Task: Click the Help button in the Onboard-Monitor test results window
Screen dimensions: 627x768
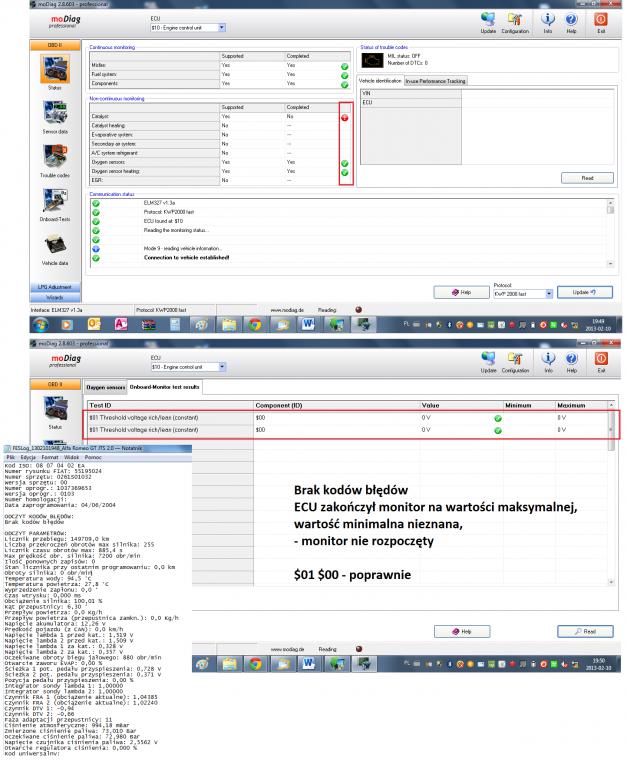Action: point(461,632)
